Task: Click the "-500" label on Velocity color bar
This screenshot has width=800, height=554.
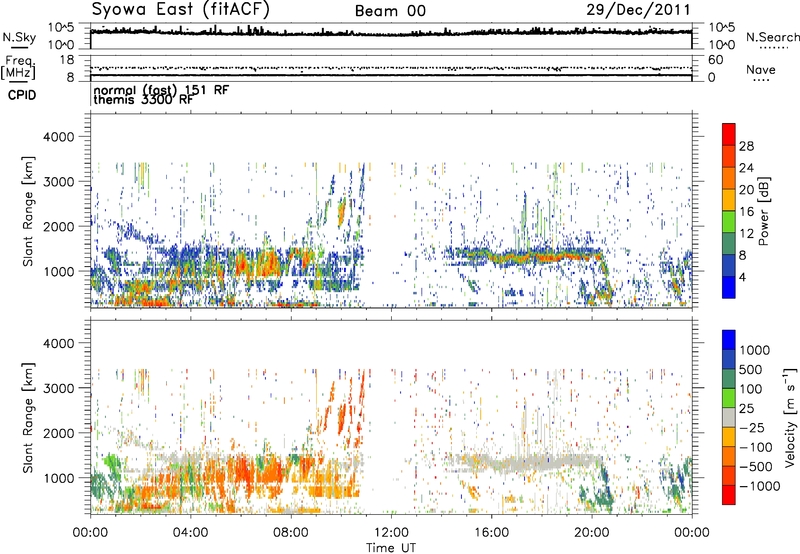Action: pyautogui.click(x=756, y=467)
